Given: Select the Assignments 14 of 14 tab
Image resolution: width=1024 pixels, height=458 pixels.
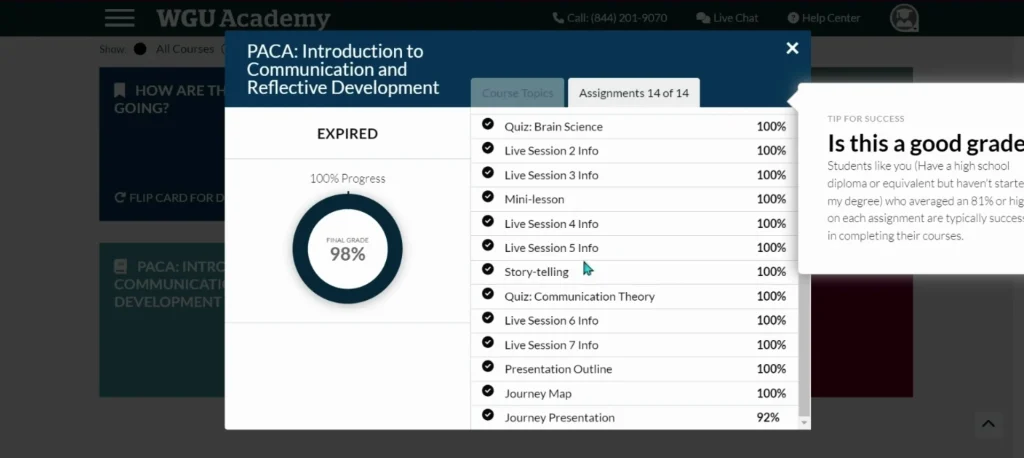Looking at the screenshot, I should [633, 93].
